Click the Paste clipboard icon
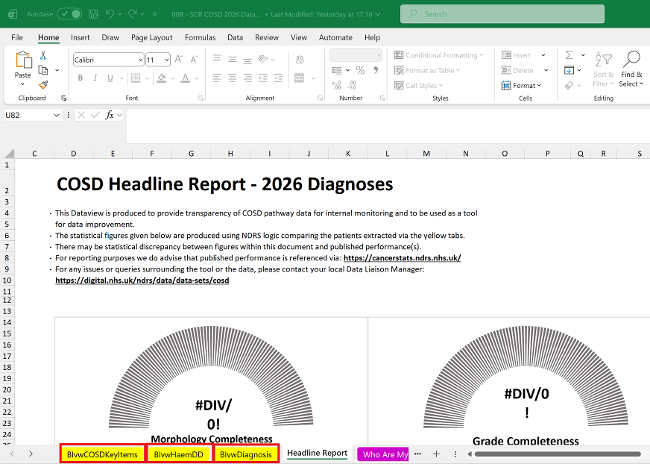Screen dimensions: 650x464 (23, 60)
